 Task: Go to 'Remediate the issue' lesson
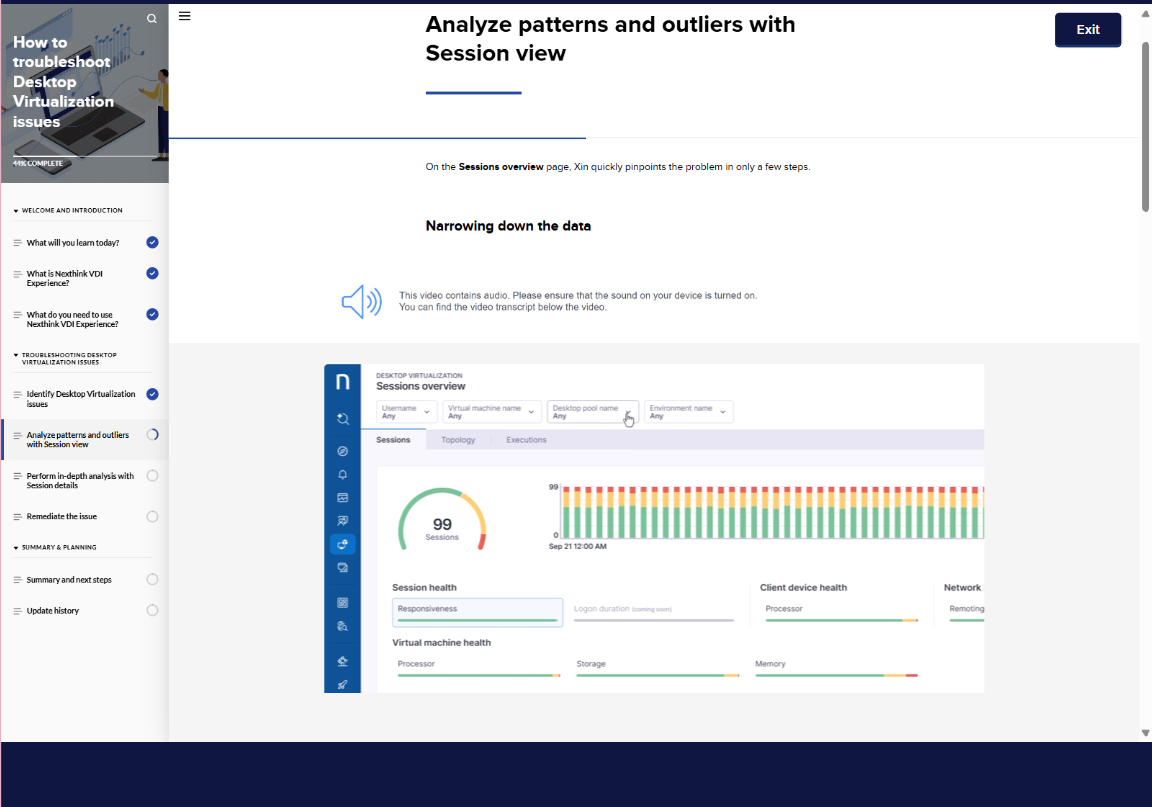(62, 517)
